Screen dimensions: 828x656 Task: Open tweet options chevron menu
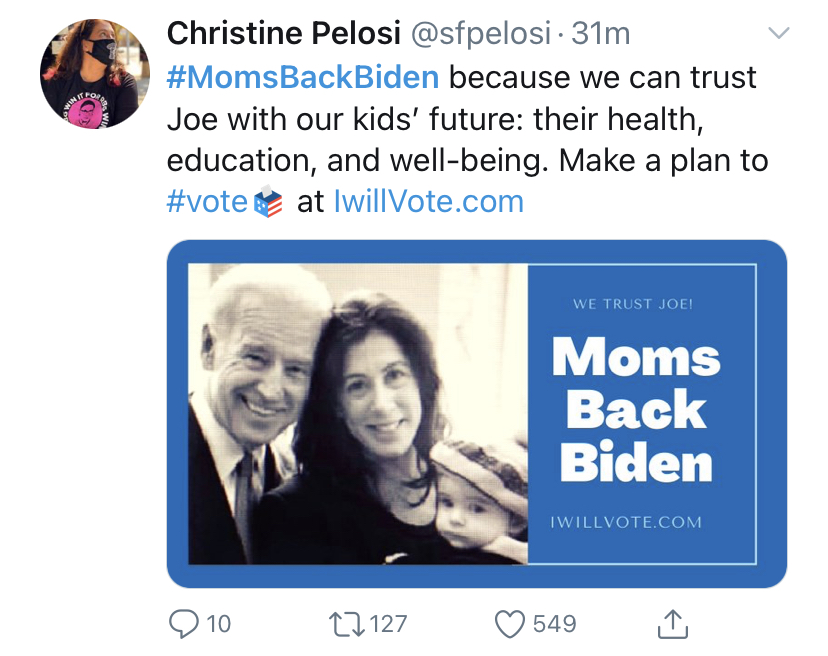point(778,33)
